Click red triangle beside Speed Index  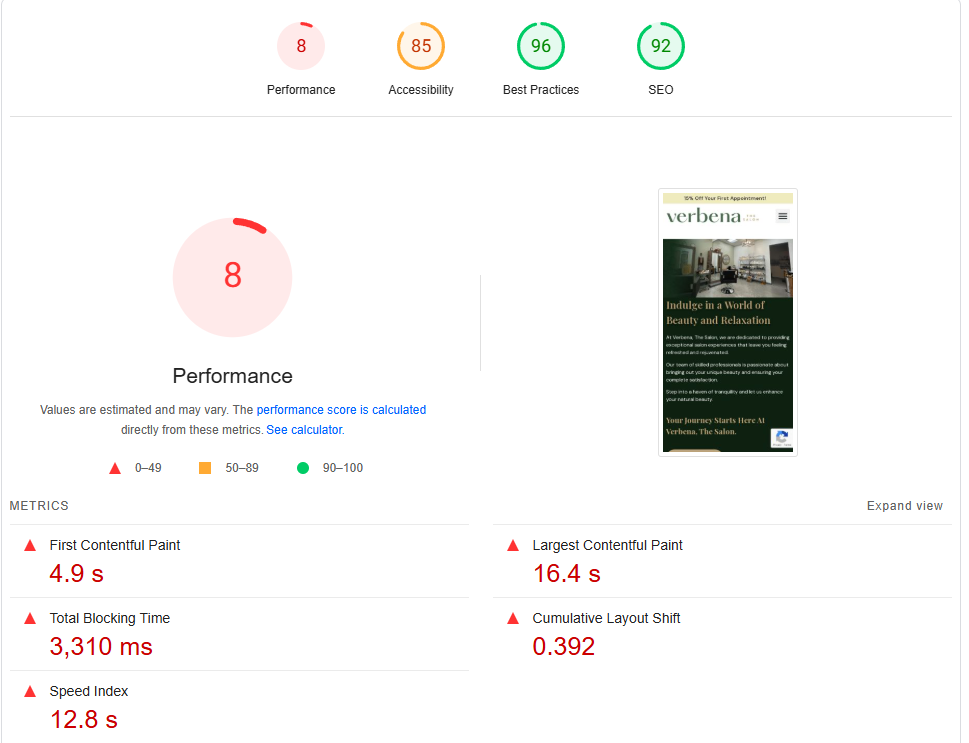pos(30,691)
